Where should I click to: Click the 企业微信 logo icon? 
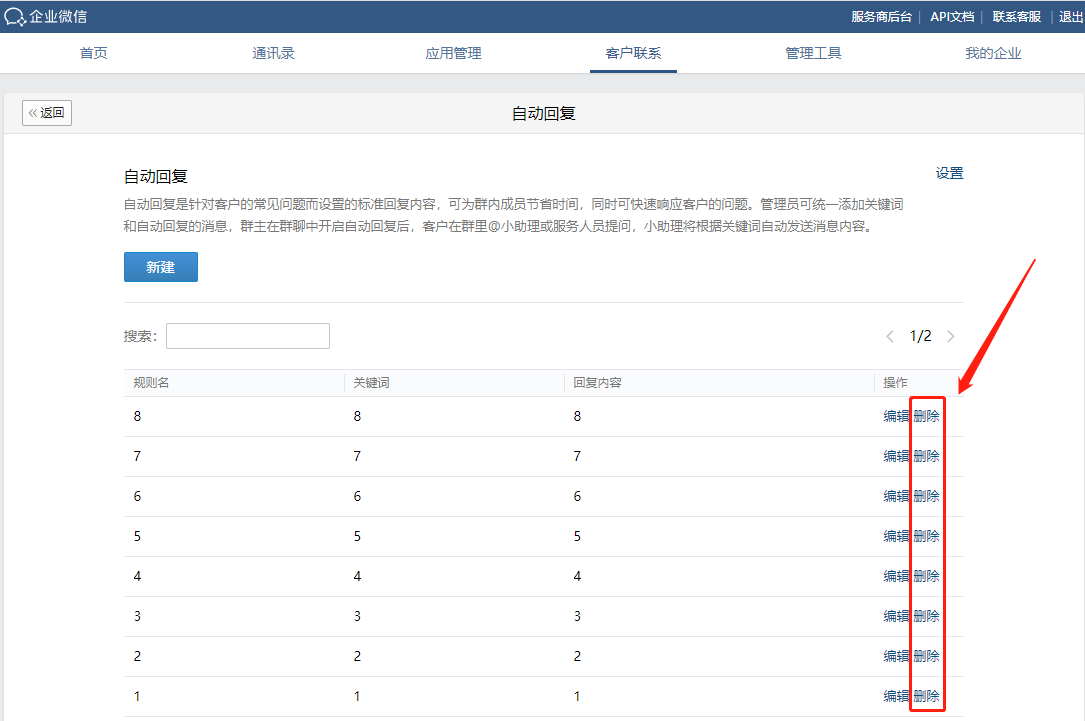coord(16,16)
